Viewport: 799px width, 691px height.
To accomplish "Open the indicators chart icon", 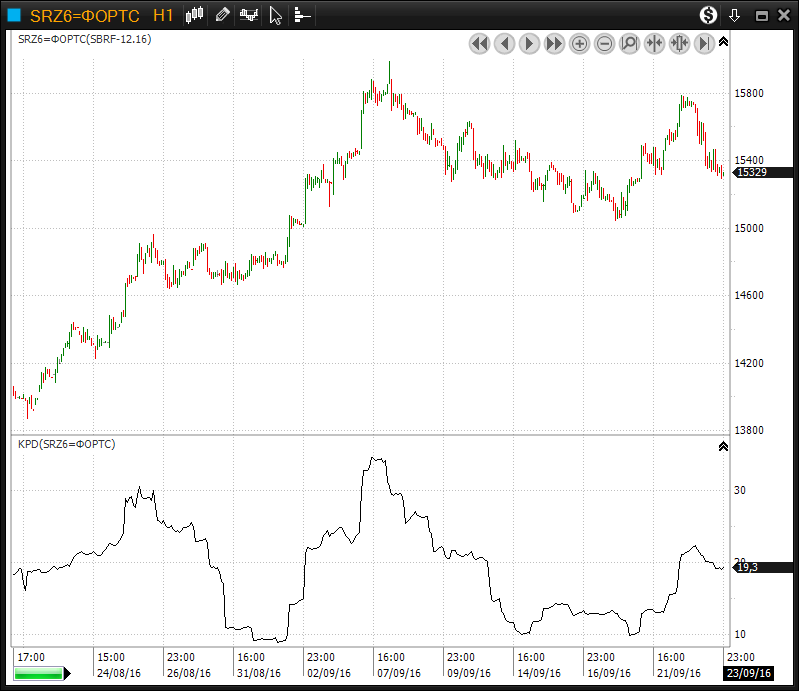I will (x=249, y=15).
